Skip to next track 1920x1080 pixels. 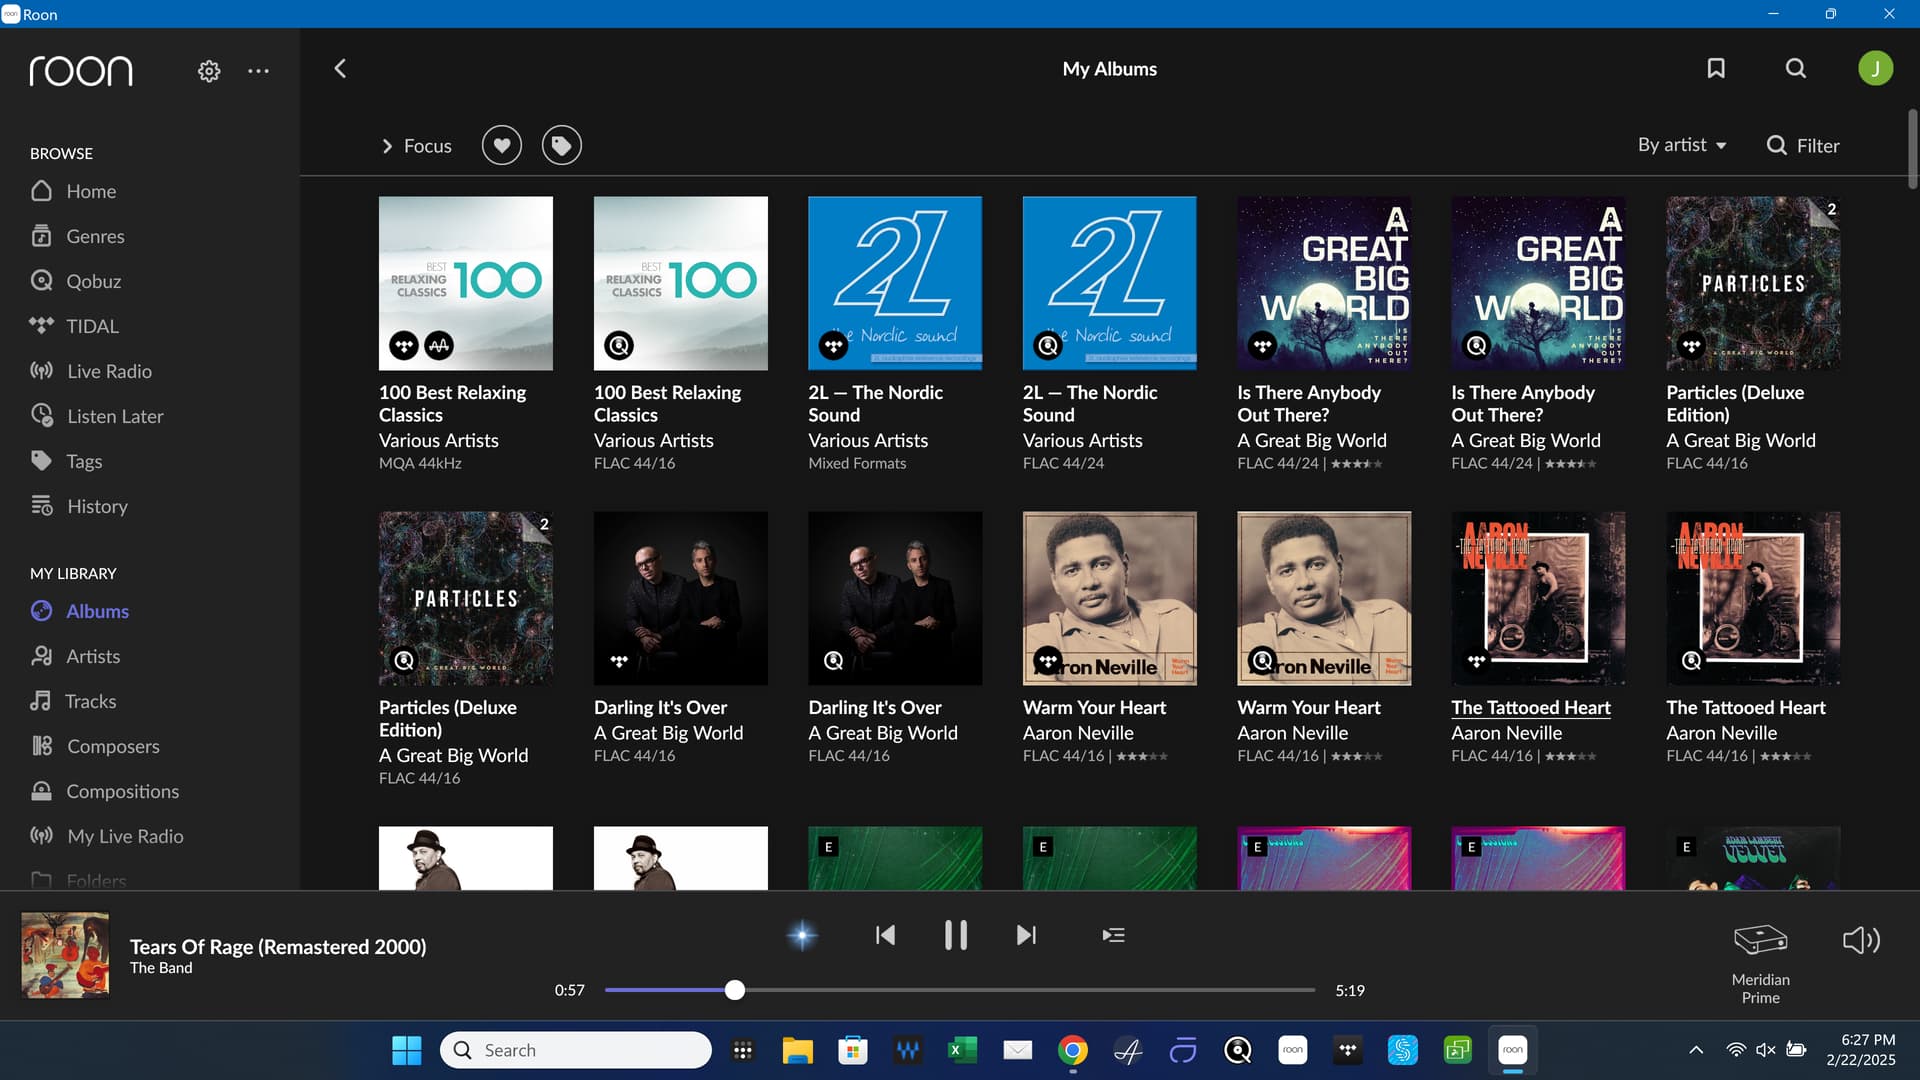click(x=1026, y=935)
